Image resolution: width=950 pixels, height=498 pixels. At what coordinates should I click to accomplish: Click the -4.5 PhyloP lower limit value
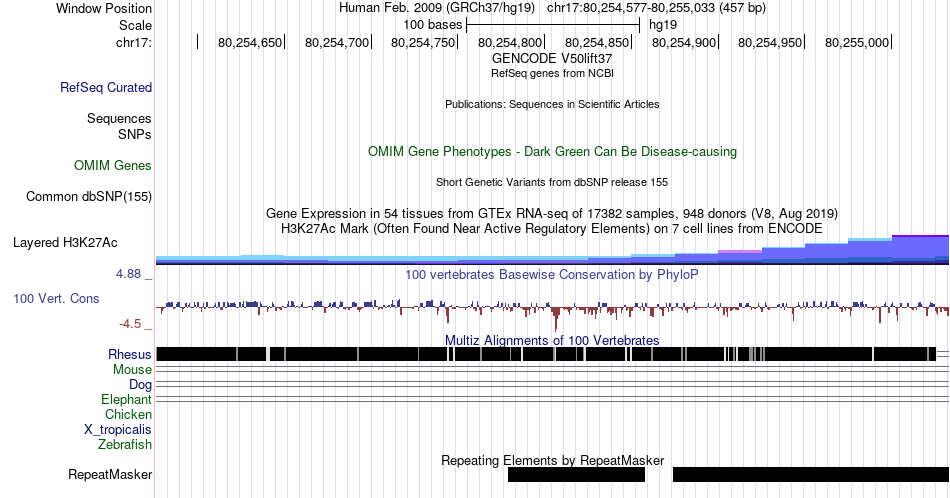pyautogui.click(x=130, y=324)
